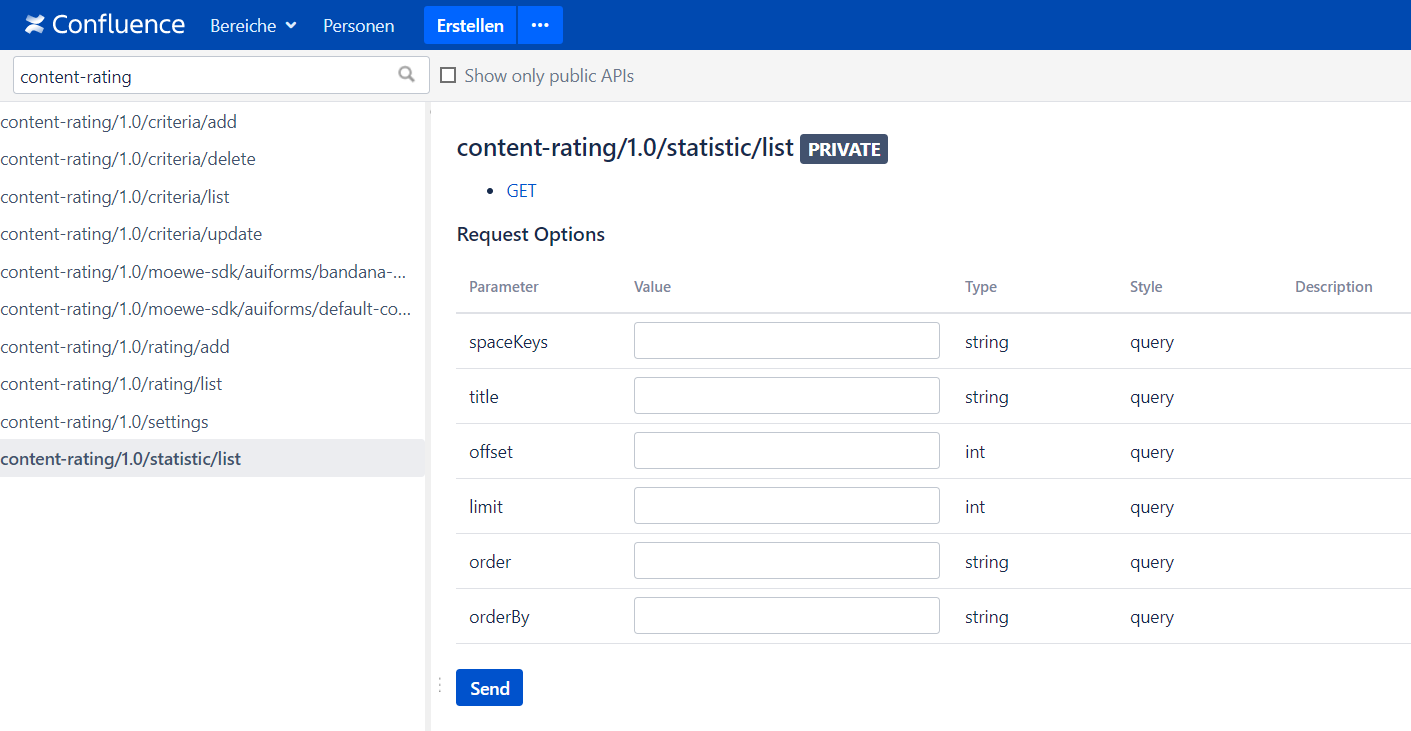Screen dimensions: 1411x731
Task: Click the offset value input field
Action: pos(786,451)
